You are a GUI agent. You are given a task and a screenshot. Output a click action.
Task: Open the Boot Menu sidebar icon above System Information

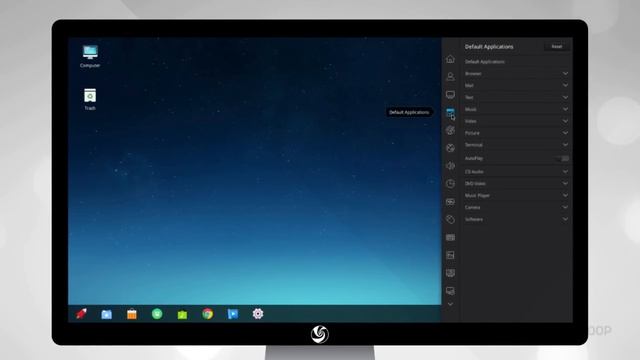[450, 273]
